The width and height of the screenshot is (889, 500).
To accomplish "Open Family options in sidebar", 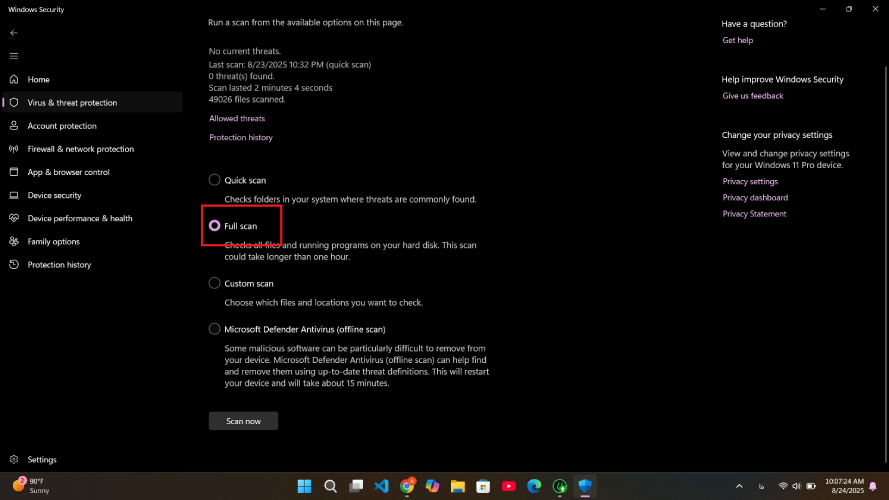I will coord(53,241).
